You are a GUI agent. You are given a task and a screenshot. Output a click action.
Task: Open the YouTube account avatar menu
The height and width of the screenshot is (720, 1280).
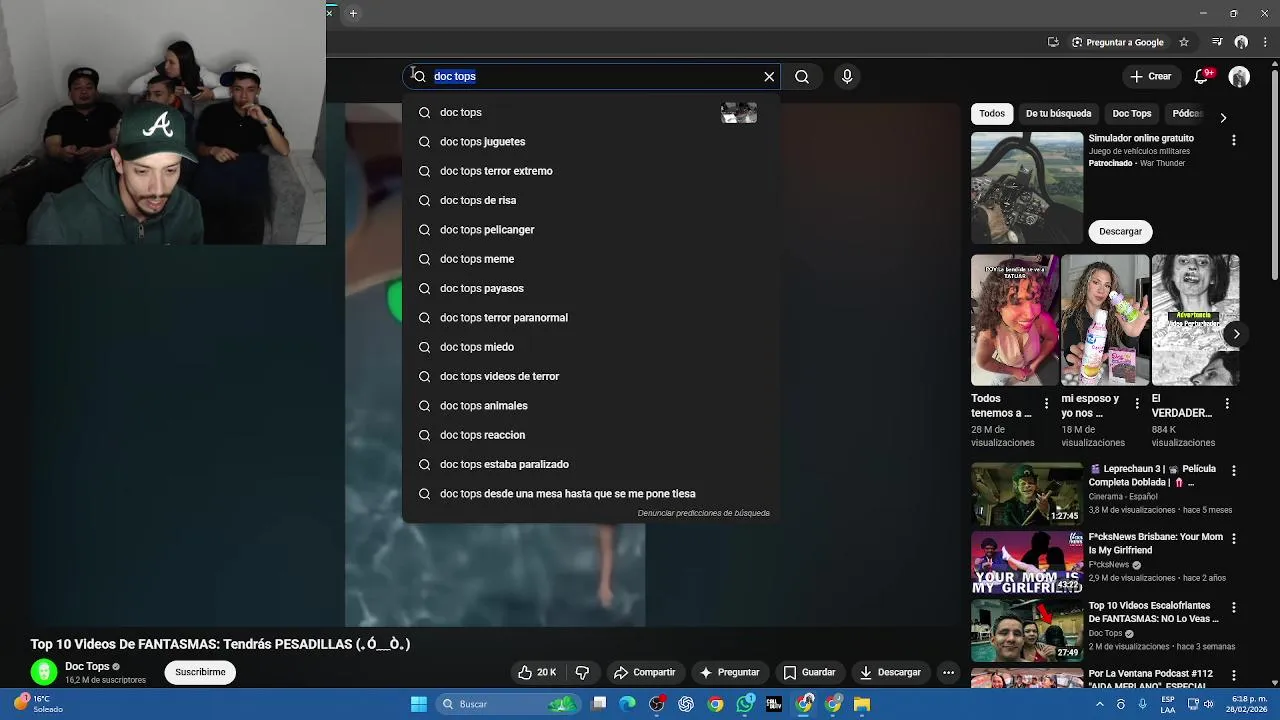[x=1239, y=76]
